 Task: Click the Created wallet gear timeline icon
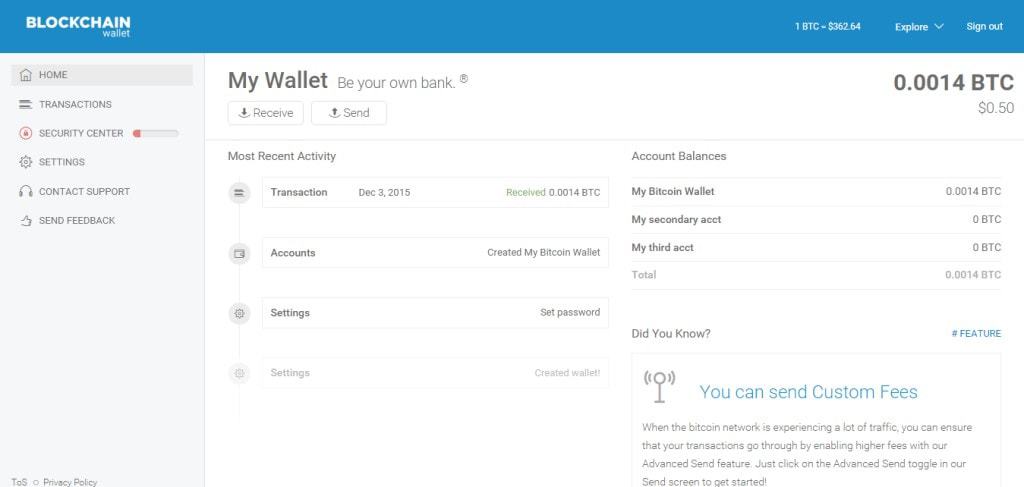point(239,373)
